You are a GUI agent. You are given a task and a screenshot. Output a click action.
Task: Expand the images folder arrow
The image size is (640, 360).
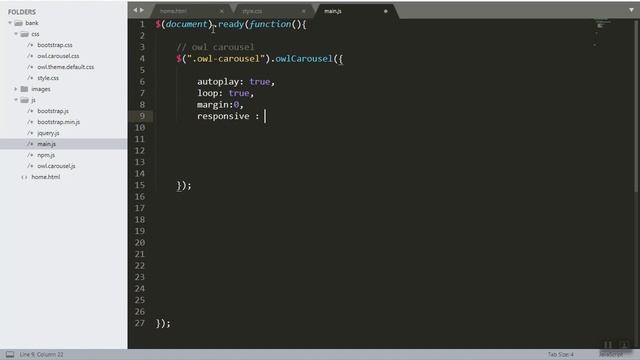click(x=16, y=89)
